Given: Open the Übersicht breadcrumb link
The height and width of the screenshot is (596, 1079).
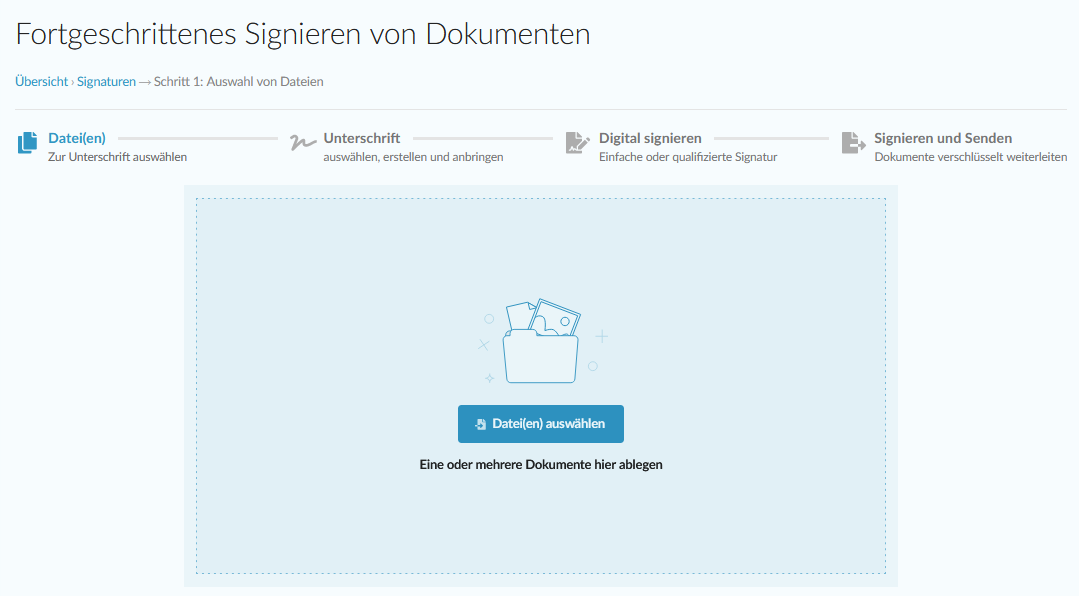Looking at the screenshot, I should click(x=41, y=82).
